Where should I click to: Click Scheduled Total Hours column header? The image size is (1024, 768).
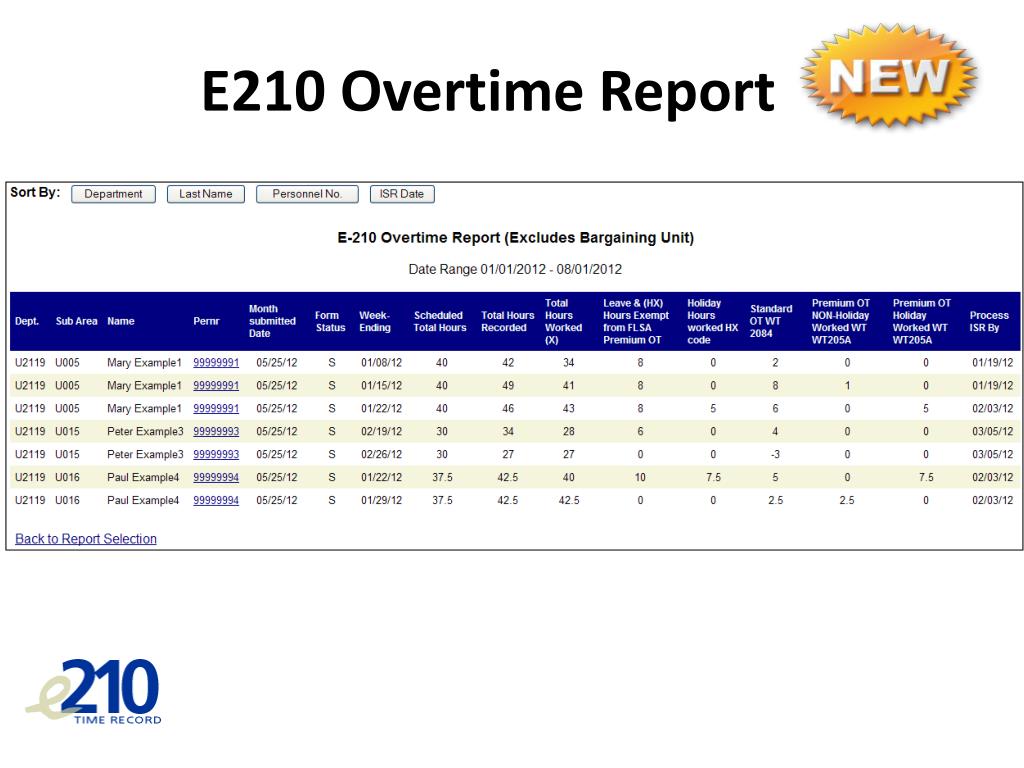tap(440, 321)
